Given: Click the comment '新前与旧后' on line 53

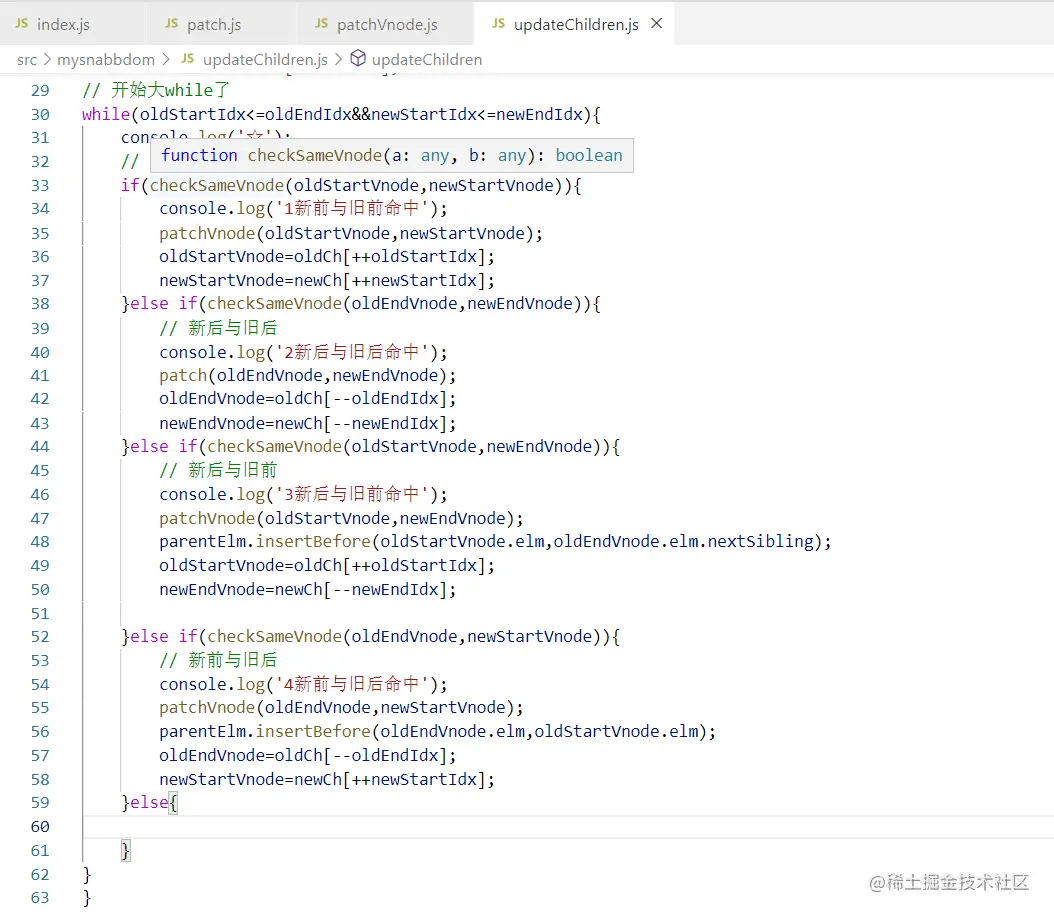Looking at the screenshot, I should pyautogui.click(x=218, y=660).
